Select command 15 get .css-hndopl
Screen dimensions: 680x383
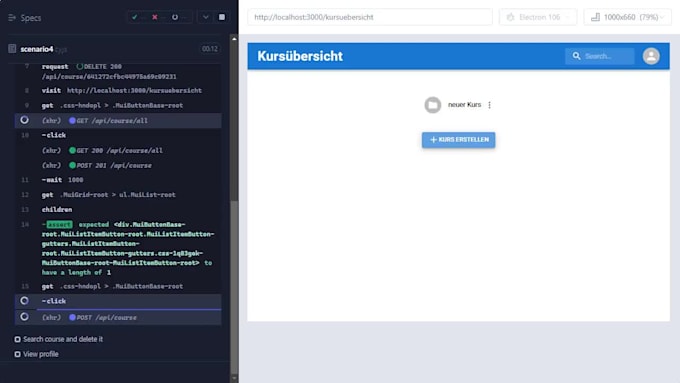(118, 286)
